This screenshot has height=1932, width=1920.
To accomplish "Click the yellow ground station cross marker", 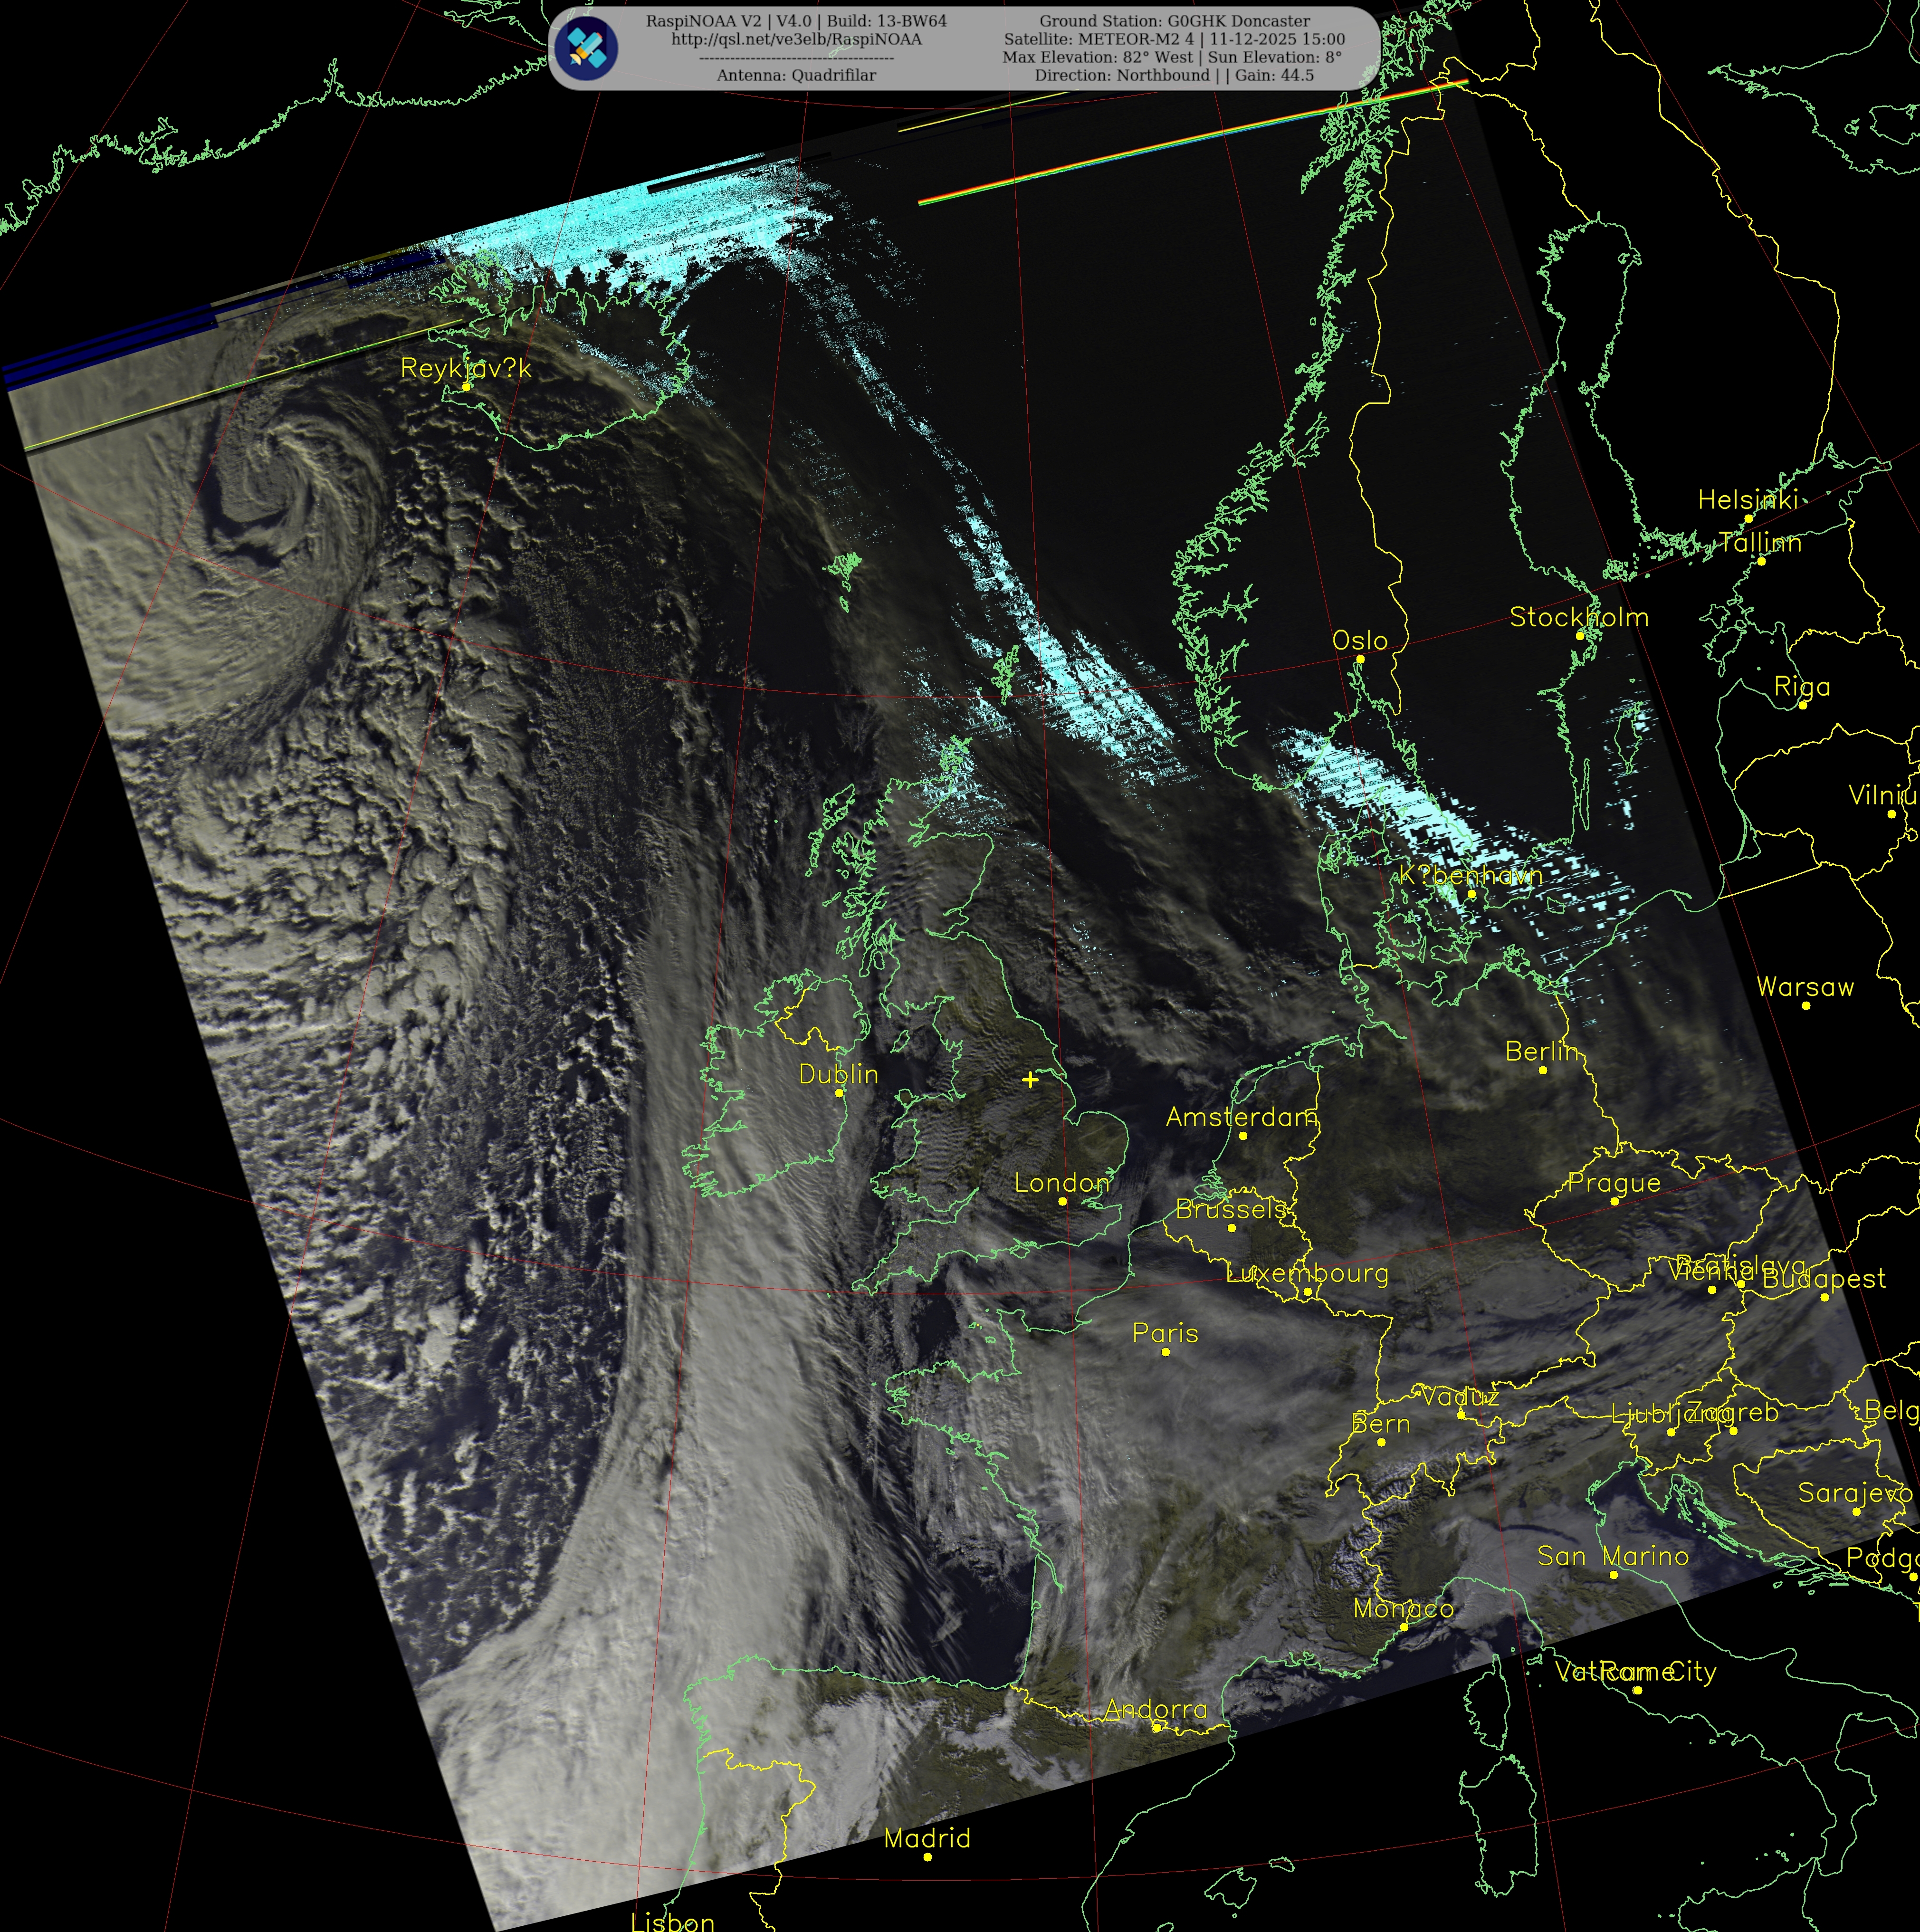I will click(x=1030, y=1079).
